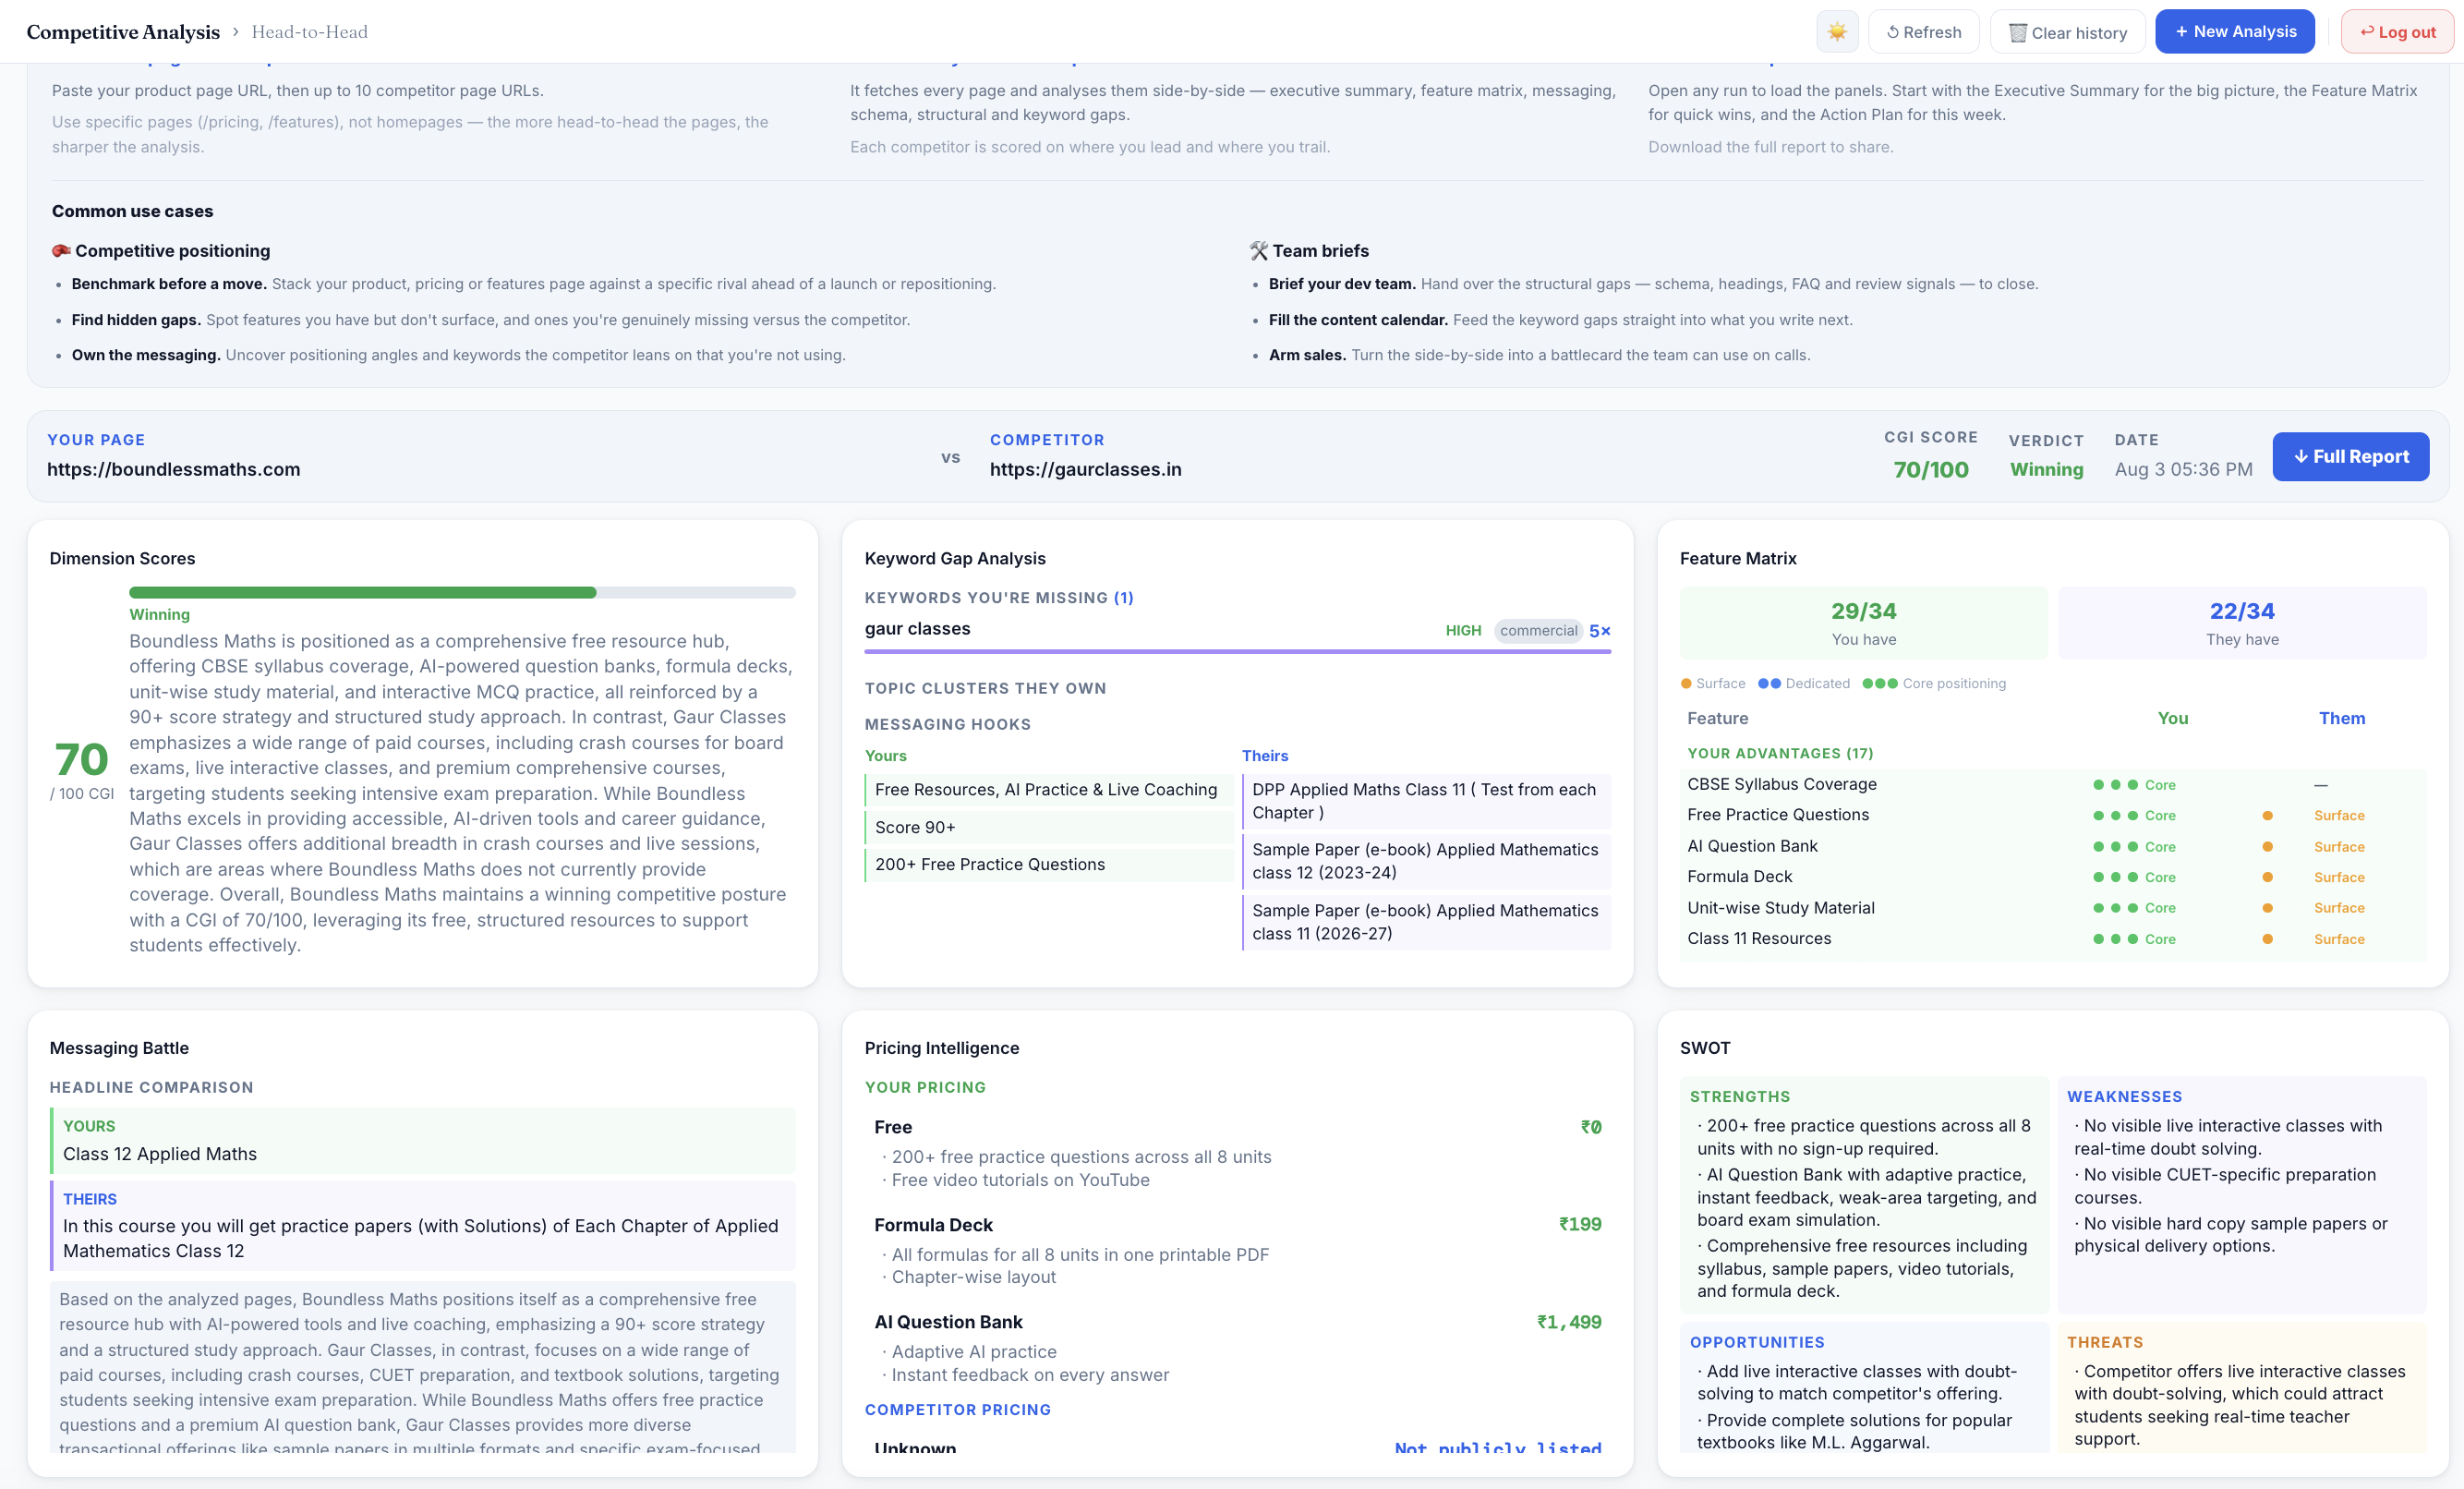This screenshot has width=2464, height=1489.
Task: Click the Competitor Pricing heading
Action: pos(957,1410)
